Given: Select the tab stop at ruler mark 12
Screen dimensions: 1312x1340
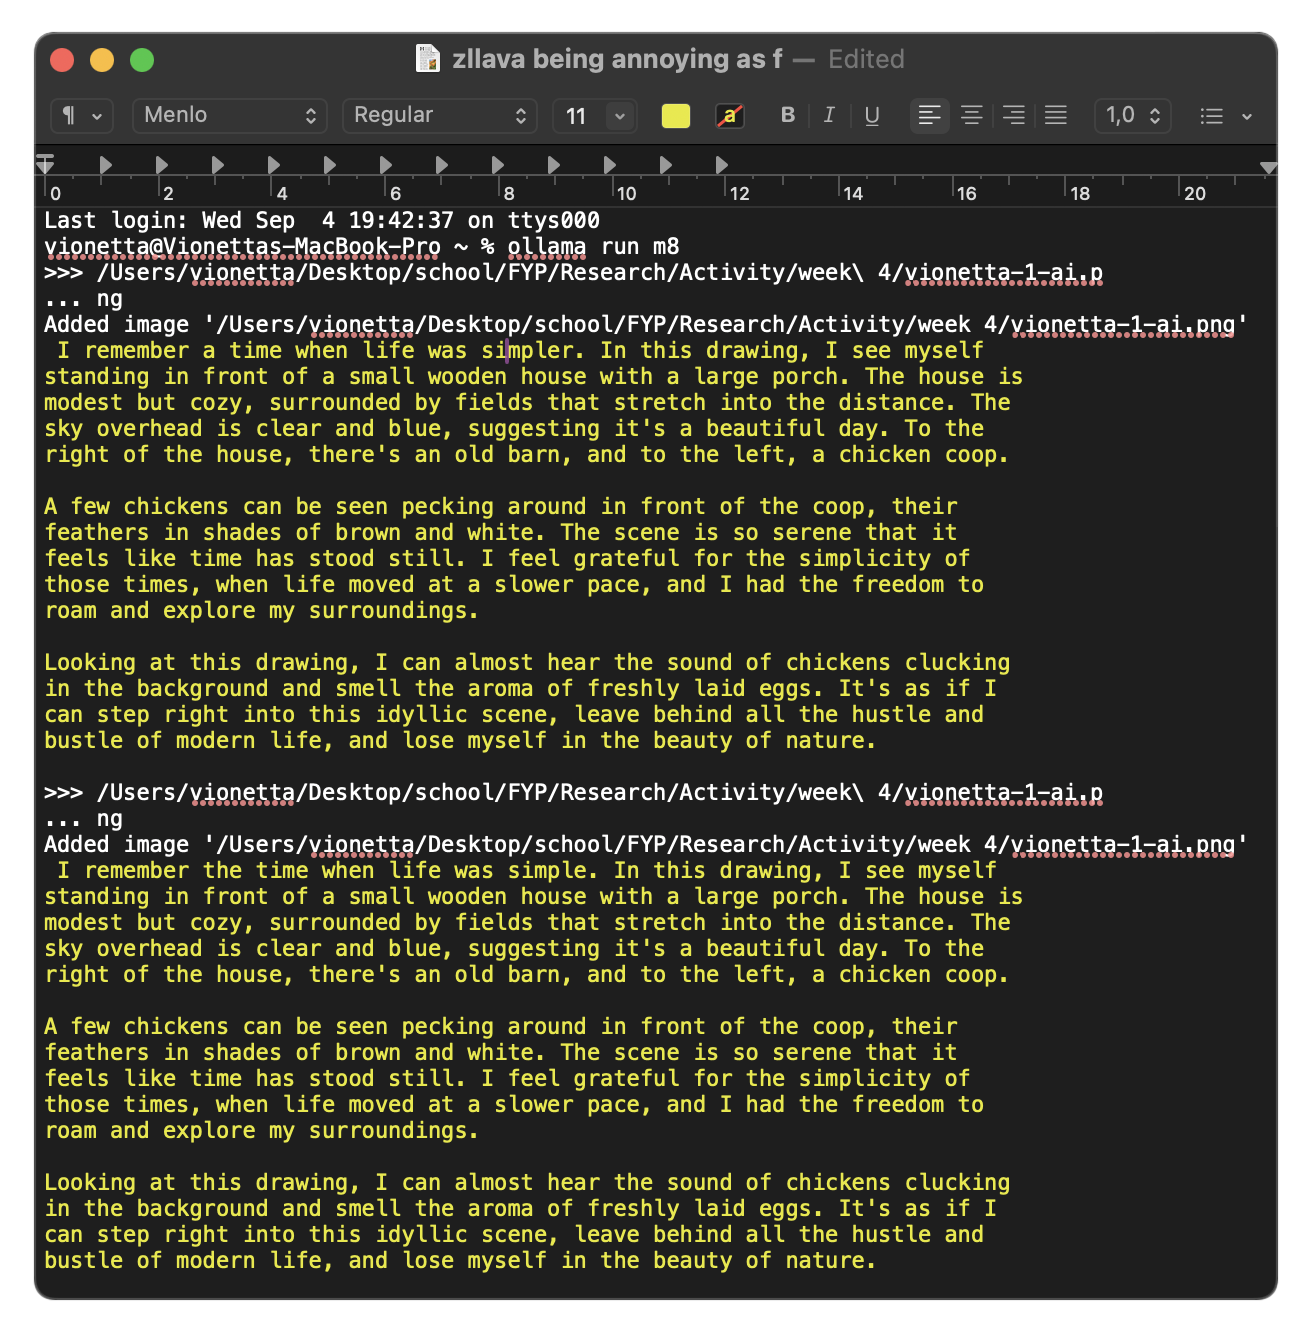Looking at the screenshot, I should 722,165.
